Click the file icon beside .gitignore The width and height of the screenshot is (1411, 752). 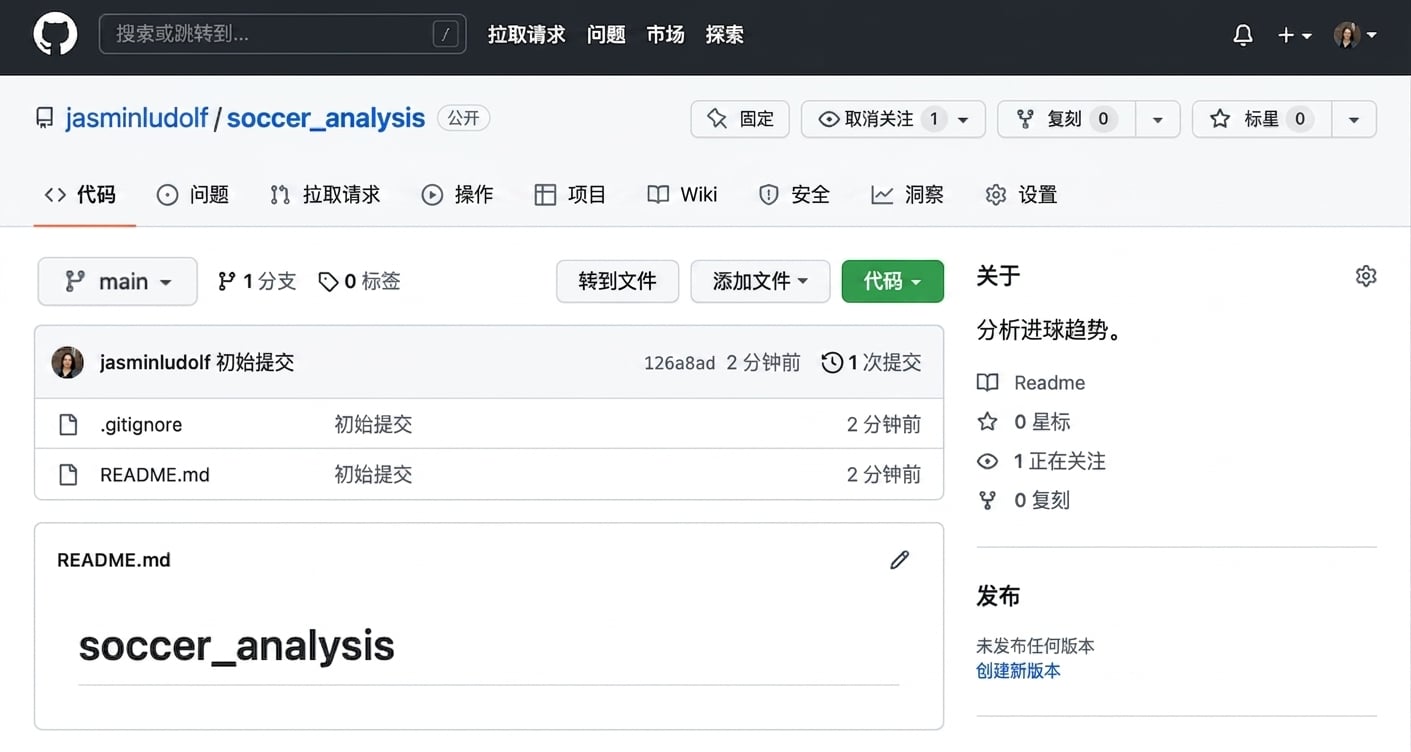click(x=68, y=425)
